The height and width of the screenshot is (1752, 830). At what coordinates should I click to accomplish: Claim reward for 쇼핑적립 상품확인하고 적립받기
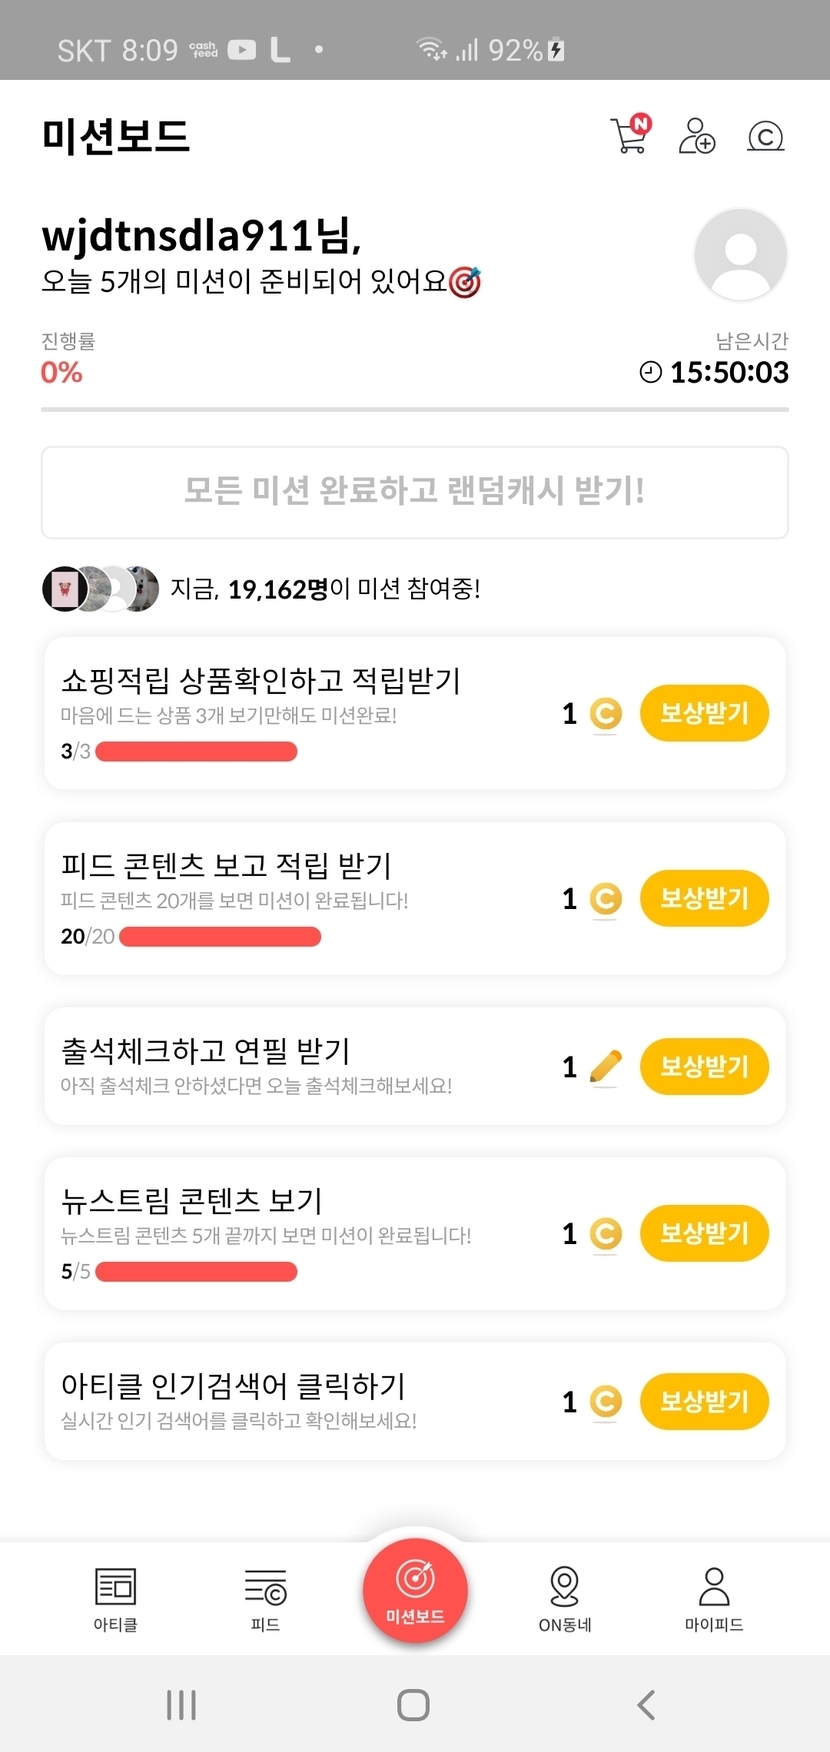(704, 713)
